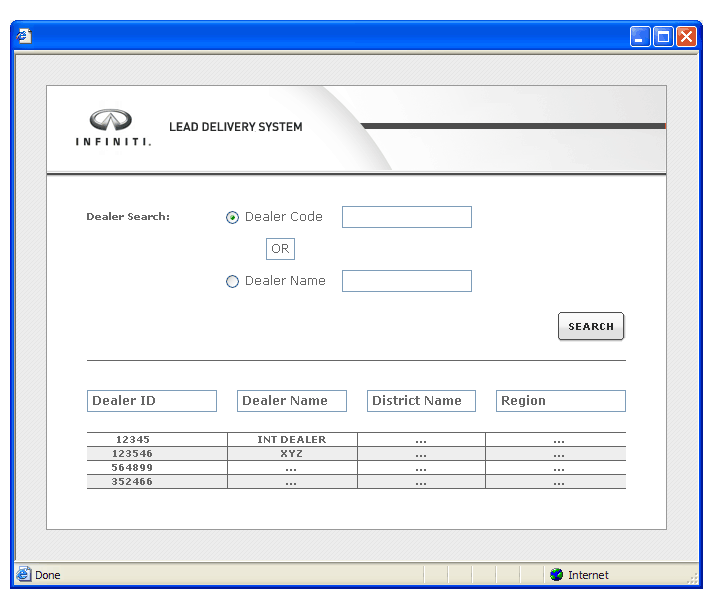
Task: Click the Internet Explorer title bar icon
Action: point(25,37)
